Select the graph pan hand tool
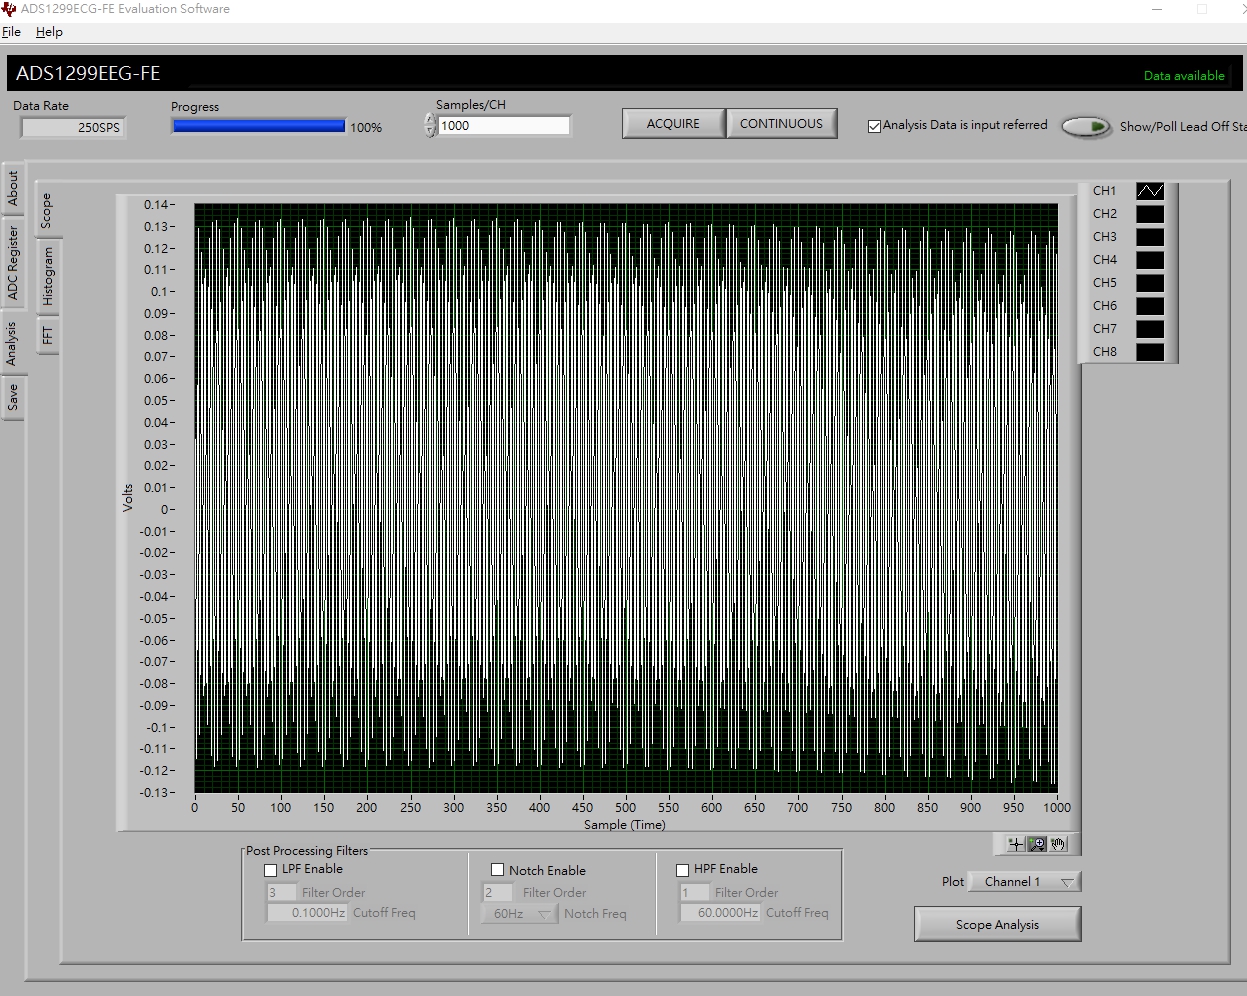Screen dimensions: 1247x996 1058,844
